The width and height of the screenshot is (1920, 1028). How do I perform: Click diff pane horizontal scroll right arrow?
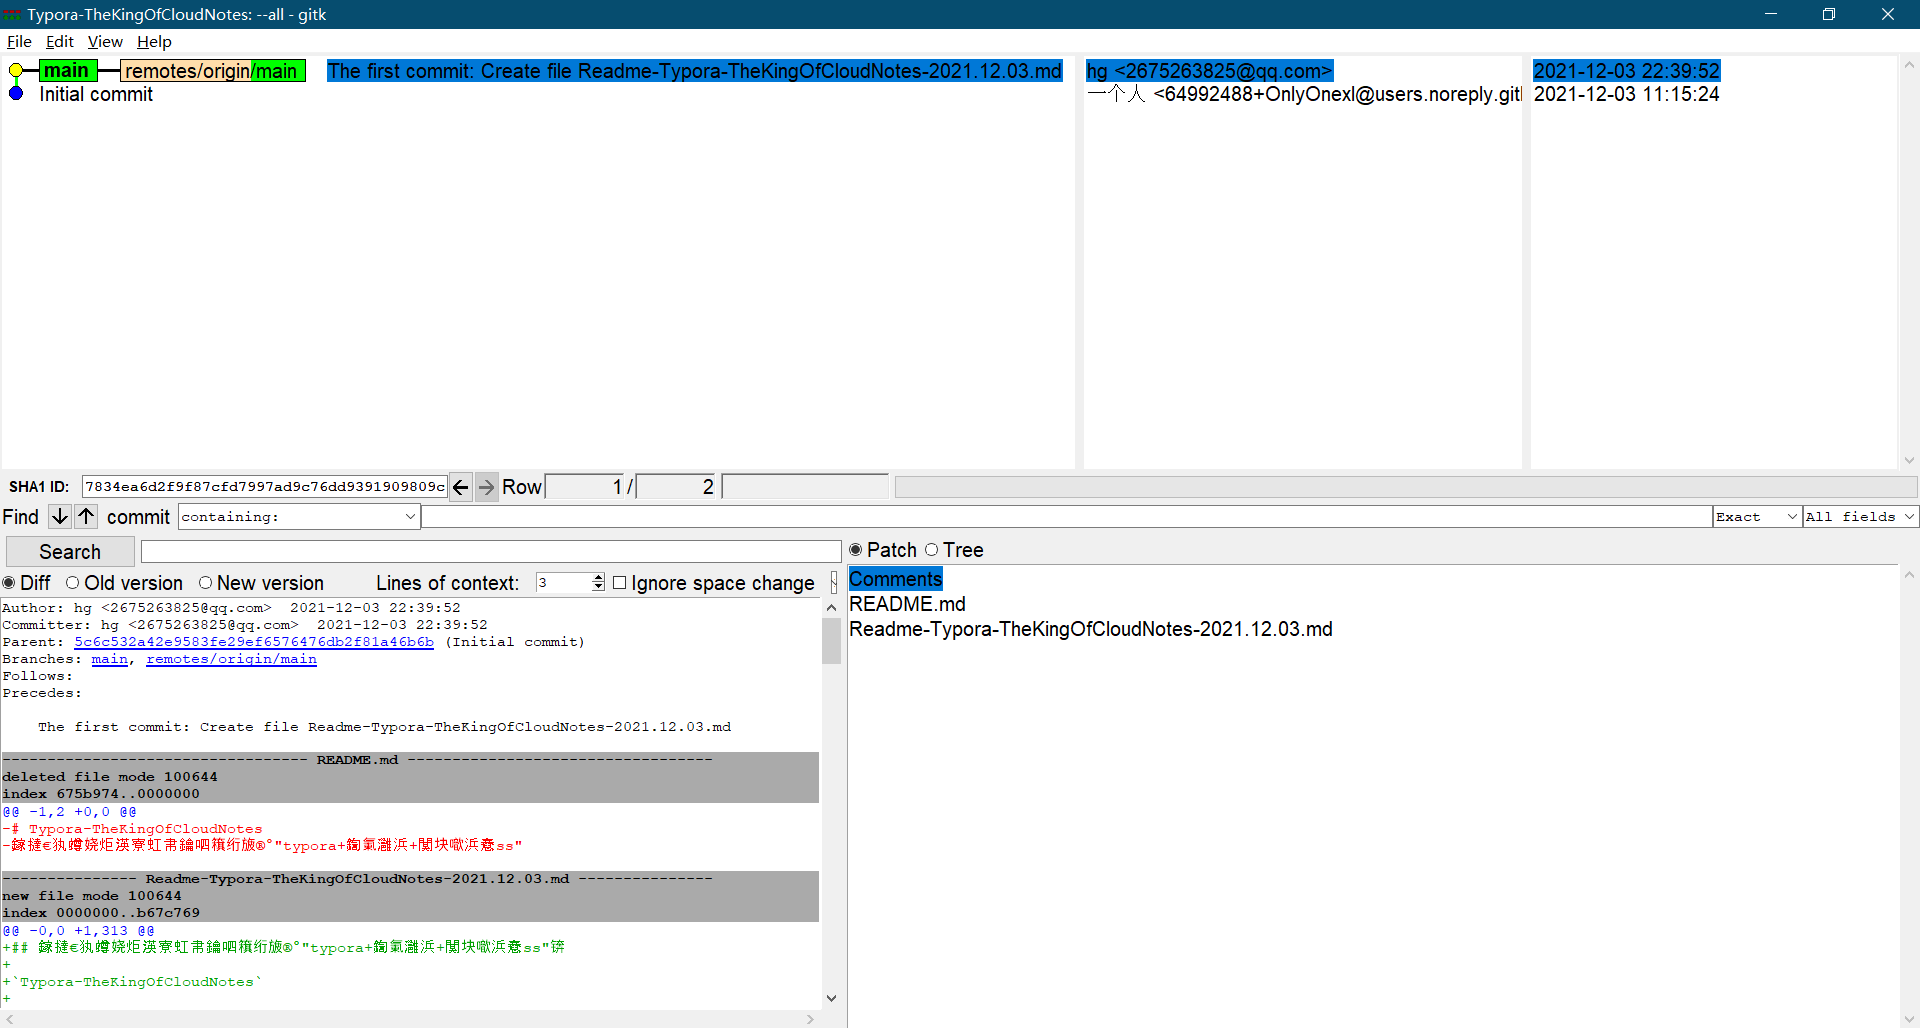(811, 1019)
